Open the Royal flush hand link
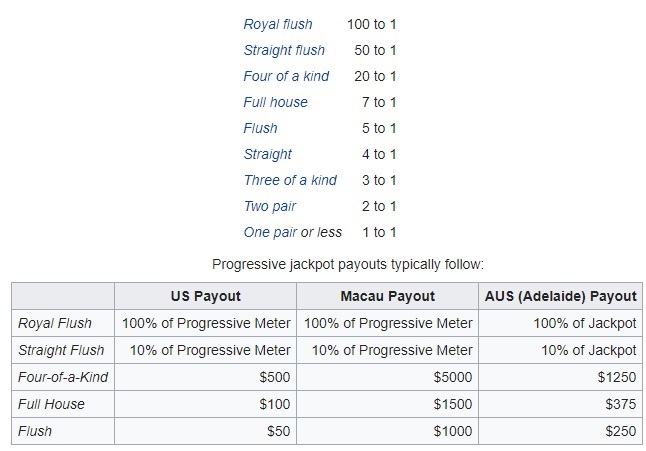The width and height of the screenshot is (646, 451). tap(278, 24)
